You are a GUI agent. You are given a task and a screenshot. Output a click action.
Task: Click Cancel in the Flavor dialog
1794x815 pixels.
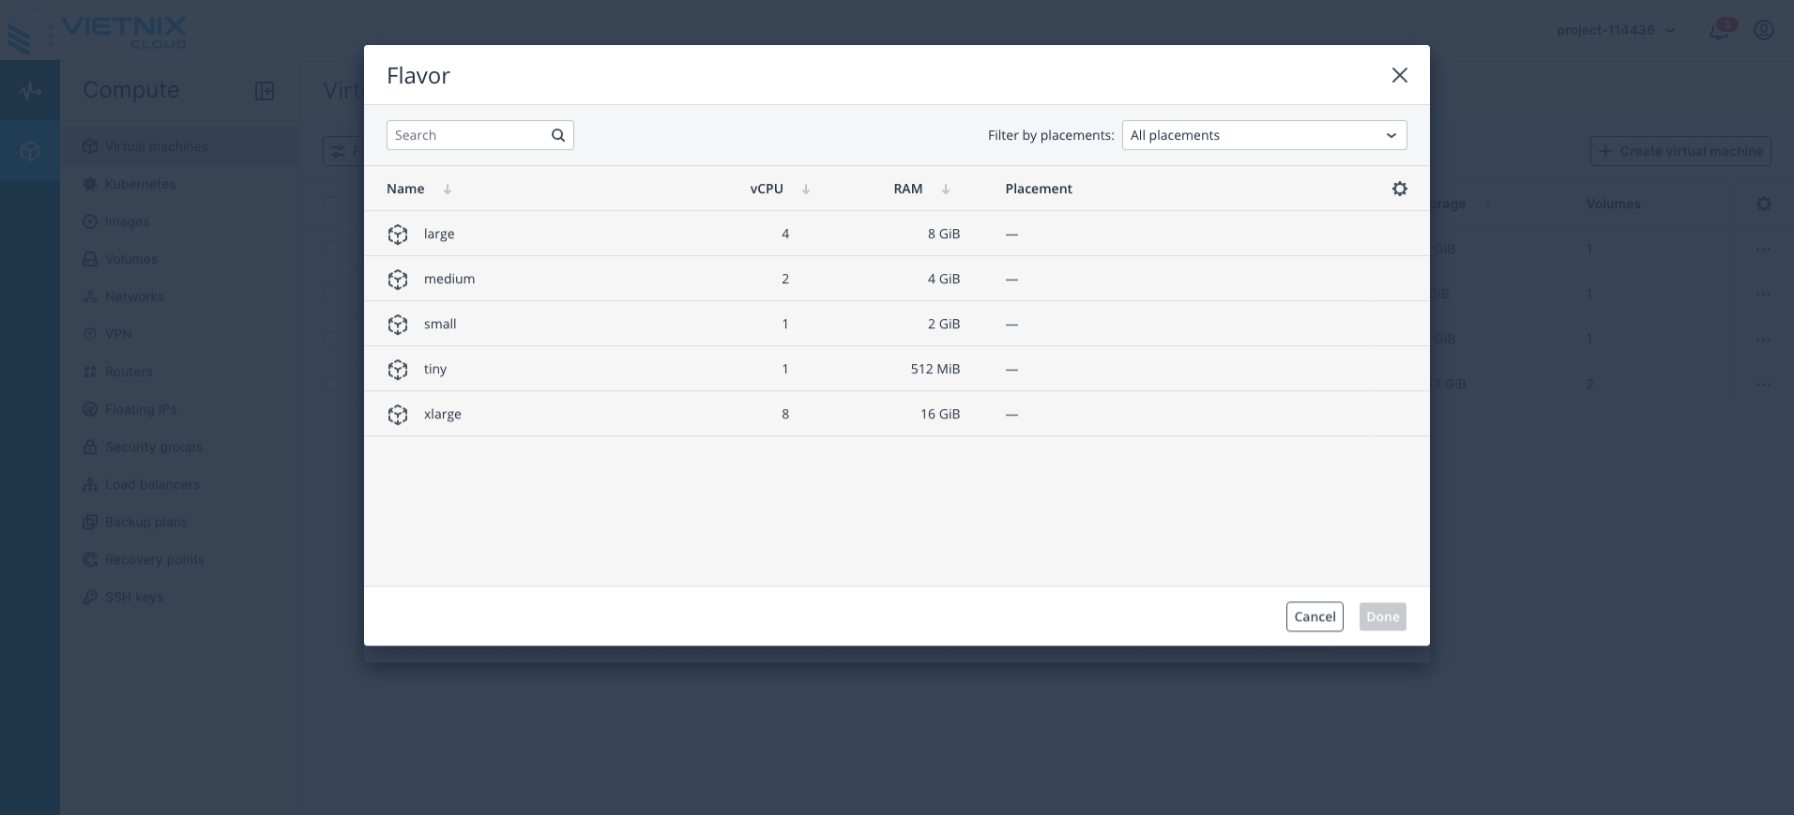[1314, 617]
